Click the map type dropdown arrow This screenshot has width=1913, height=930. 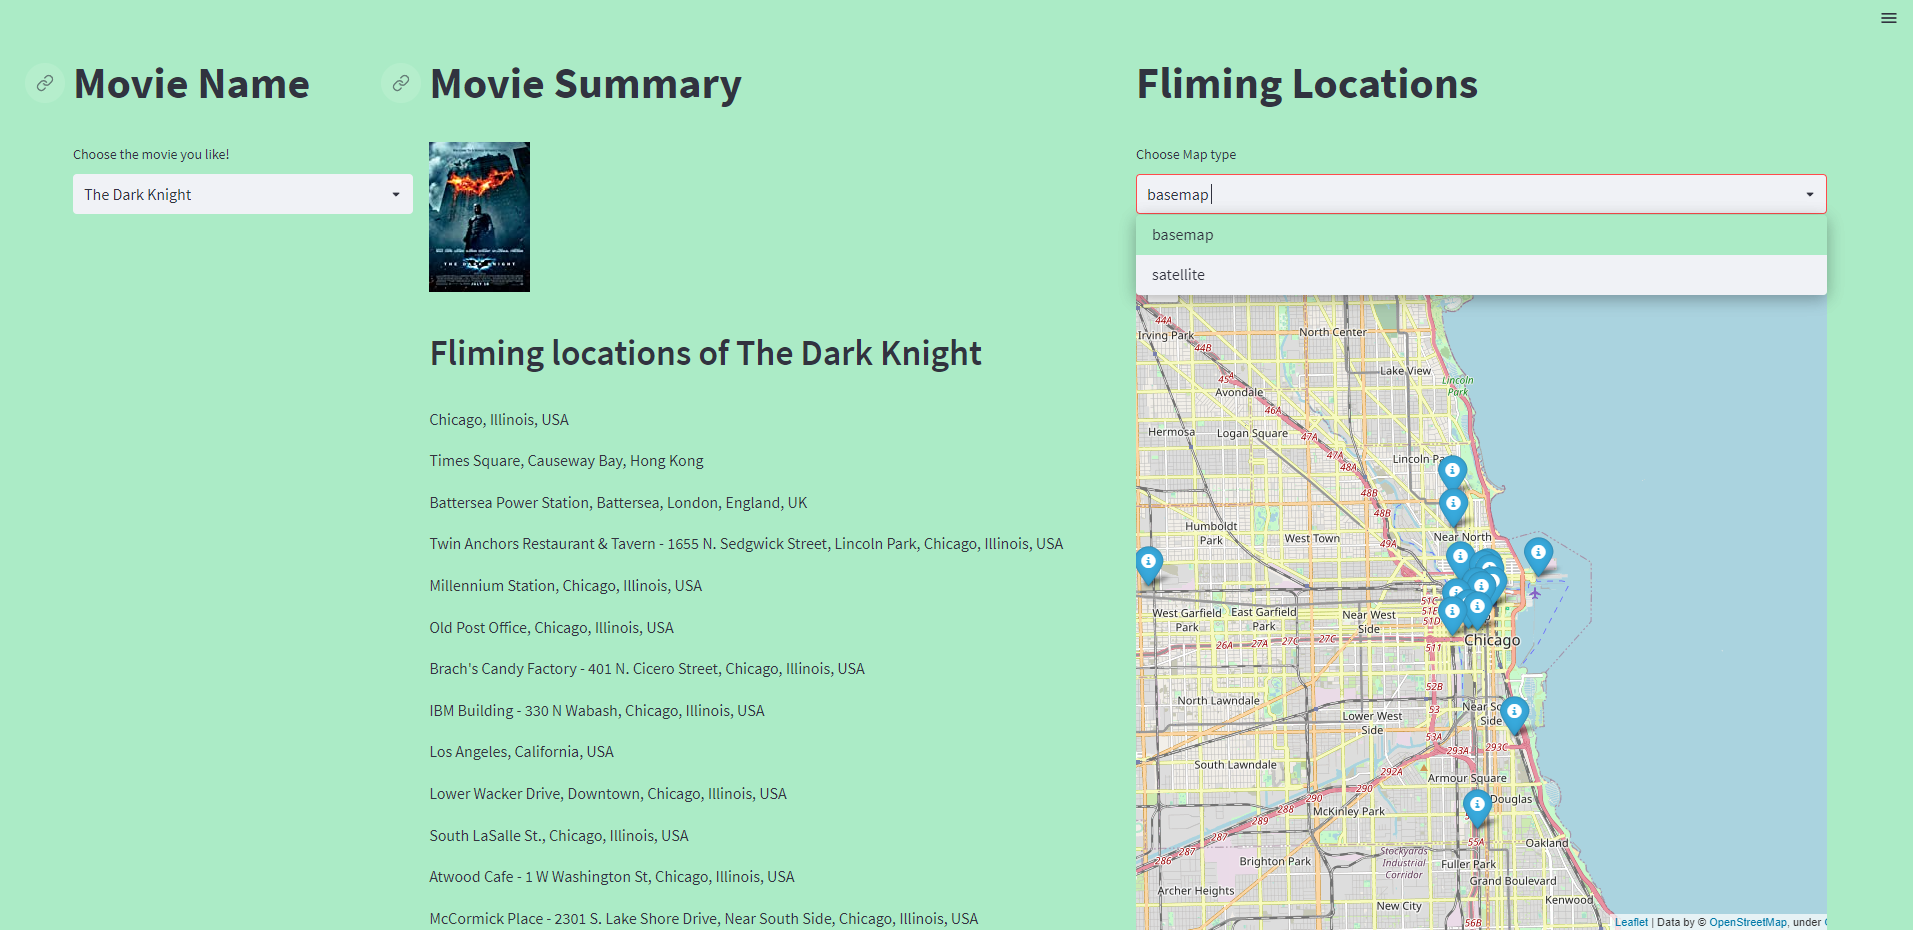1809,194
